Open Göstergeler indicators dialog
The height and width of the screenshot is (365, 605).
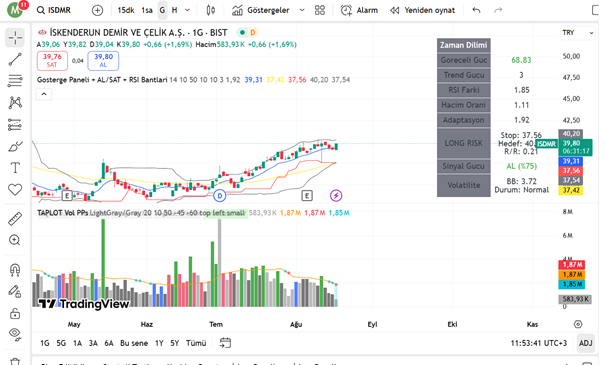(x=261, y=10)
